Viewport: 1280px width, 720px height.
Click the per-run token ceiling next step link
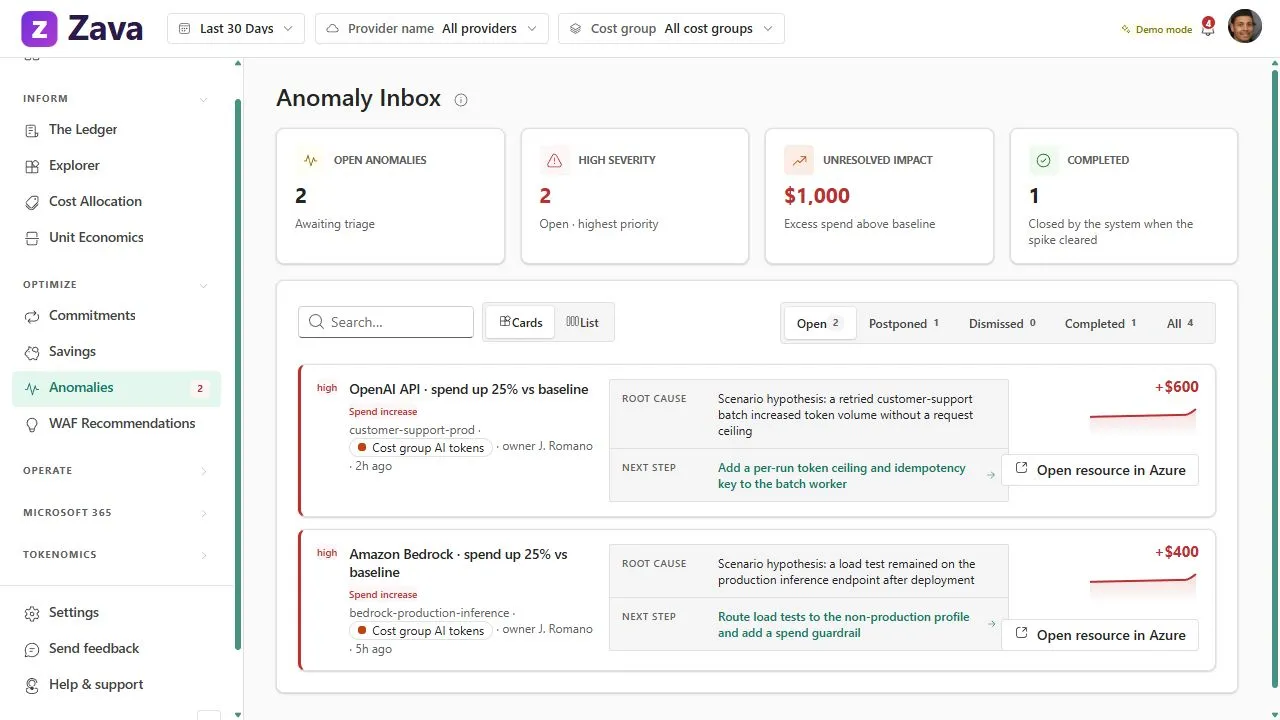click(x=842, y=476)
